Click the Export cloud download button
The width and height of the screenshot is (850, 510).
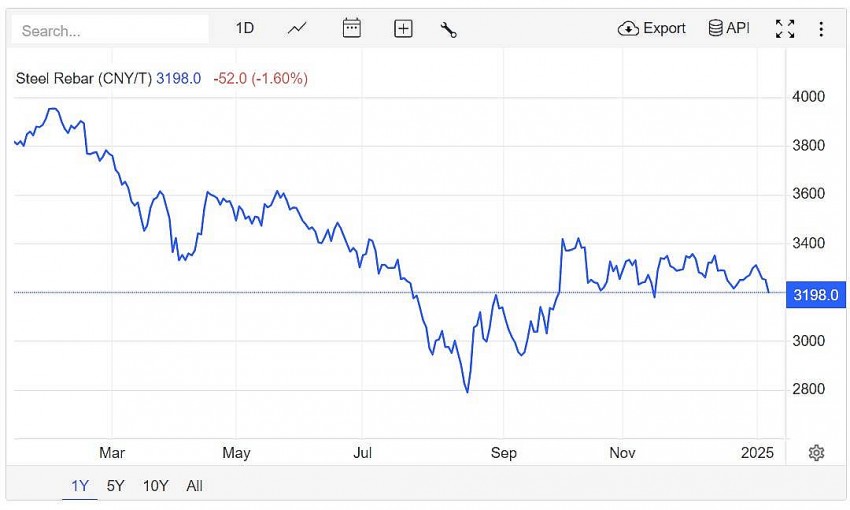(x=652, y=29)
